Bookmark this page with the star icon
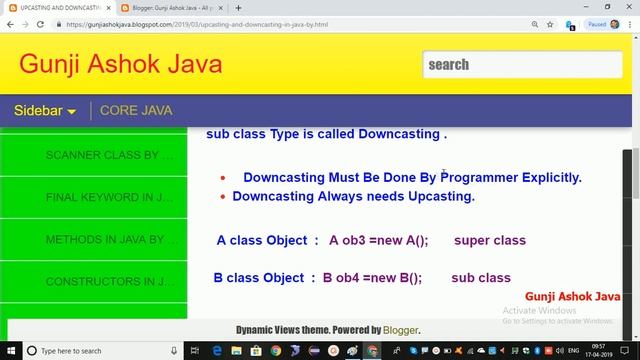This screenshot has width=640, height=360. click(x=550, y=24)
